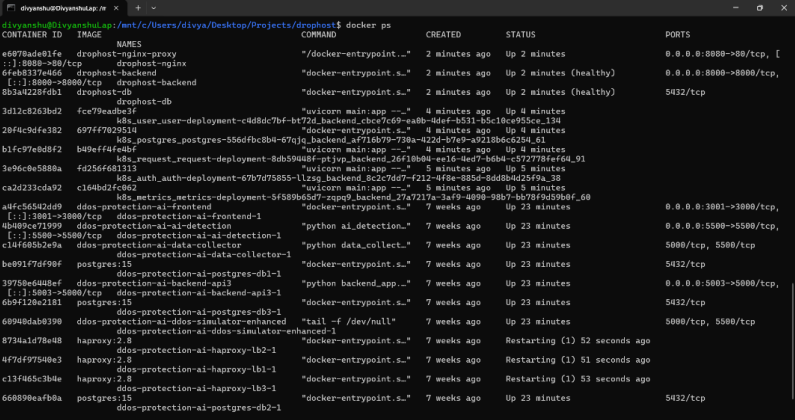Click container ID 39750e6448ef
Viewport: 795px width, 420px height.
tap(32, 284)
